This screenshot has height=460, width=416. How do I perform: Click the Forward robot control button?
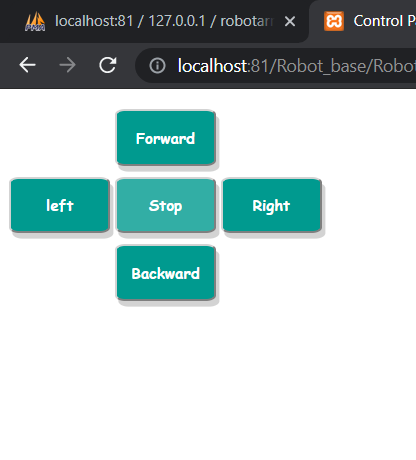click(166, 138)
